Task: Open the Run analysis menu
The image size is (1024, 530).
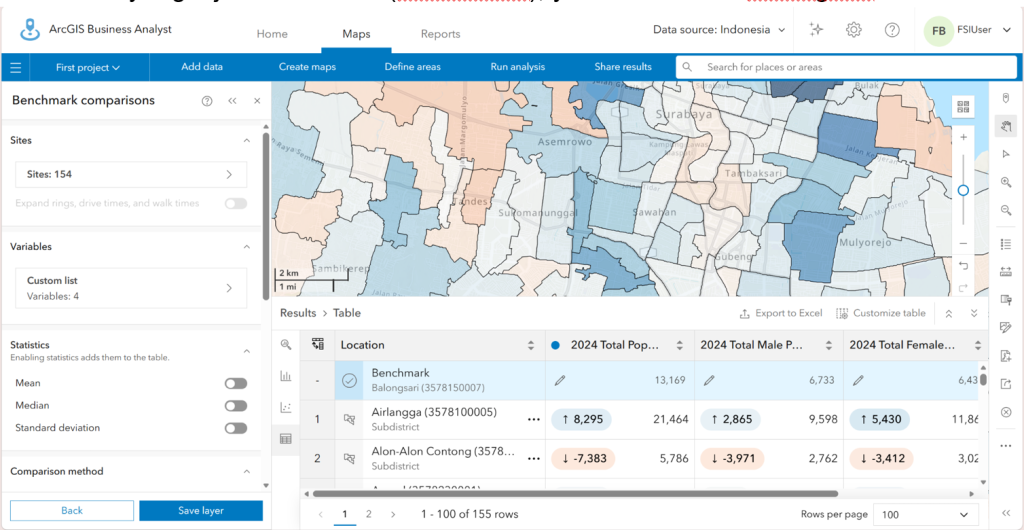Action: (517, 67)
